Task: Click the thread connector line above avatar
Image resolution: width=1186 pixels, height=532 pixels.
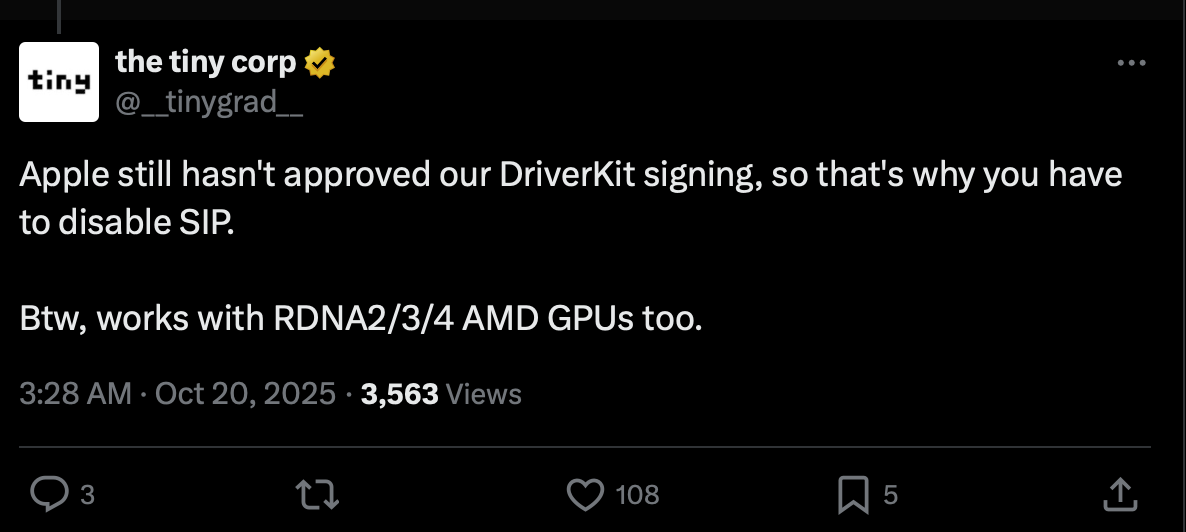Action: pyautogui.click(x=59, y=15)
